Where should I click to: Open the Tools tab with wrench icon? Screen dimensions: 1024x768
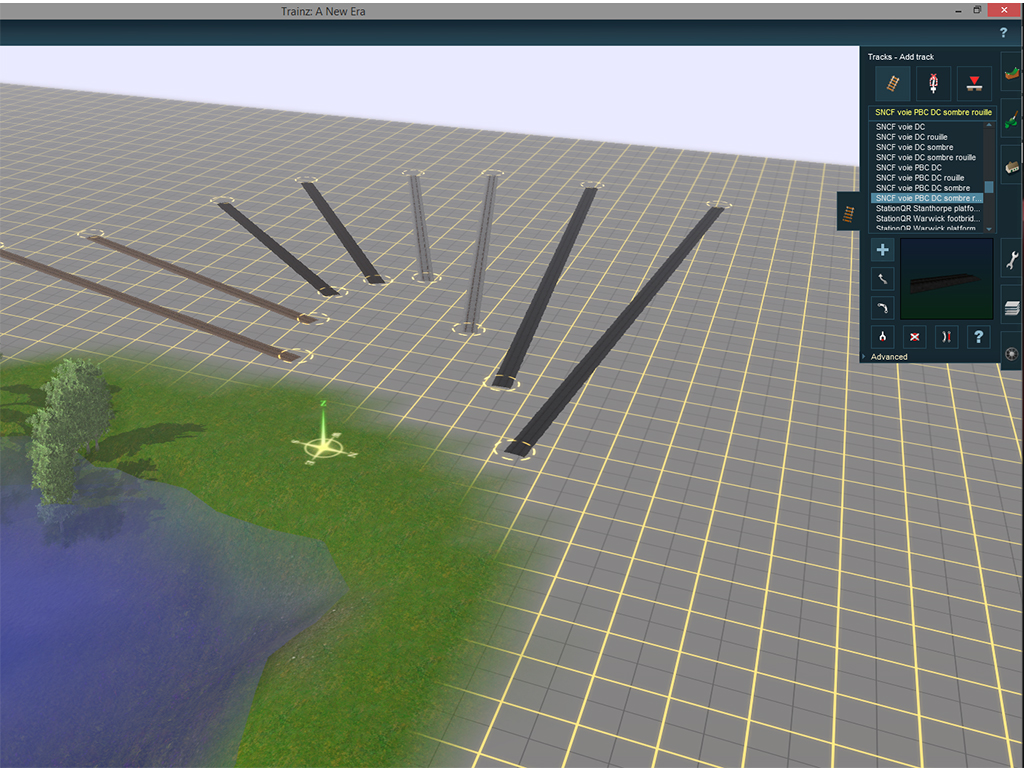[1012, 260]
